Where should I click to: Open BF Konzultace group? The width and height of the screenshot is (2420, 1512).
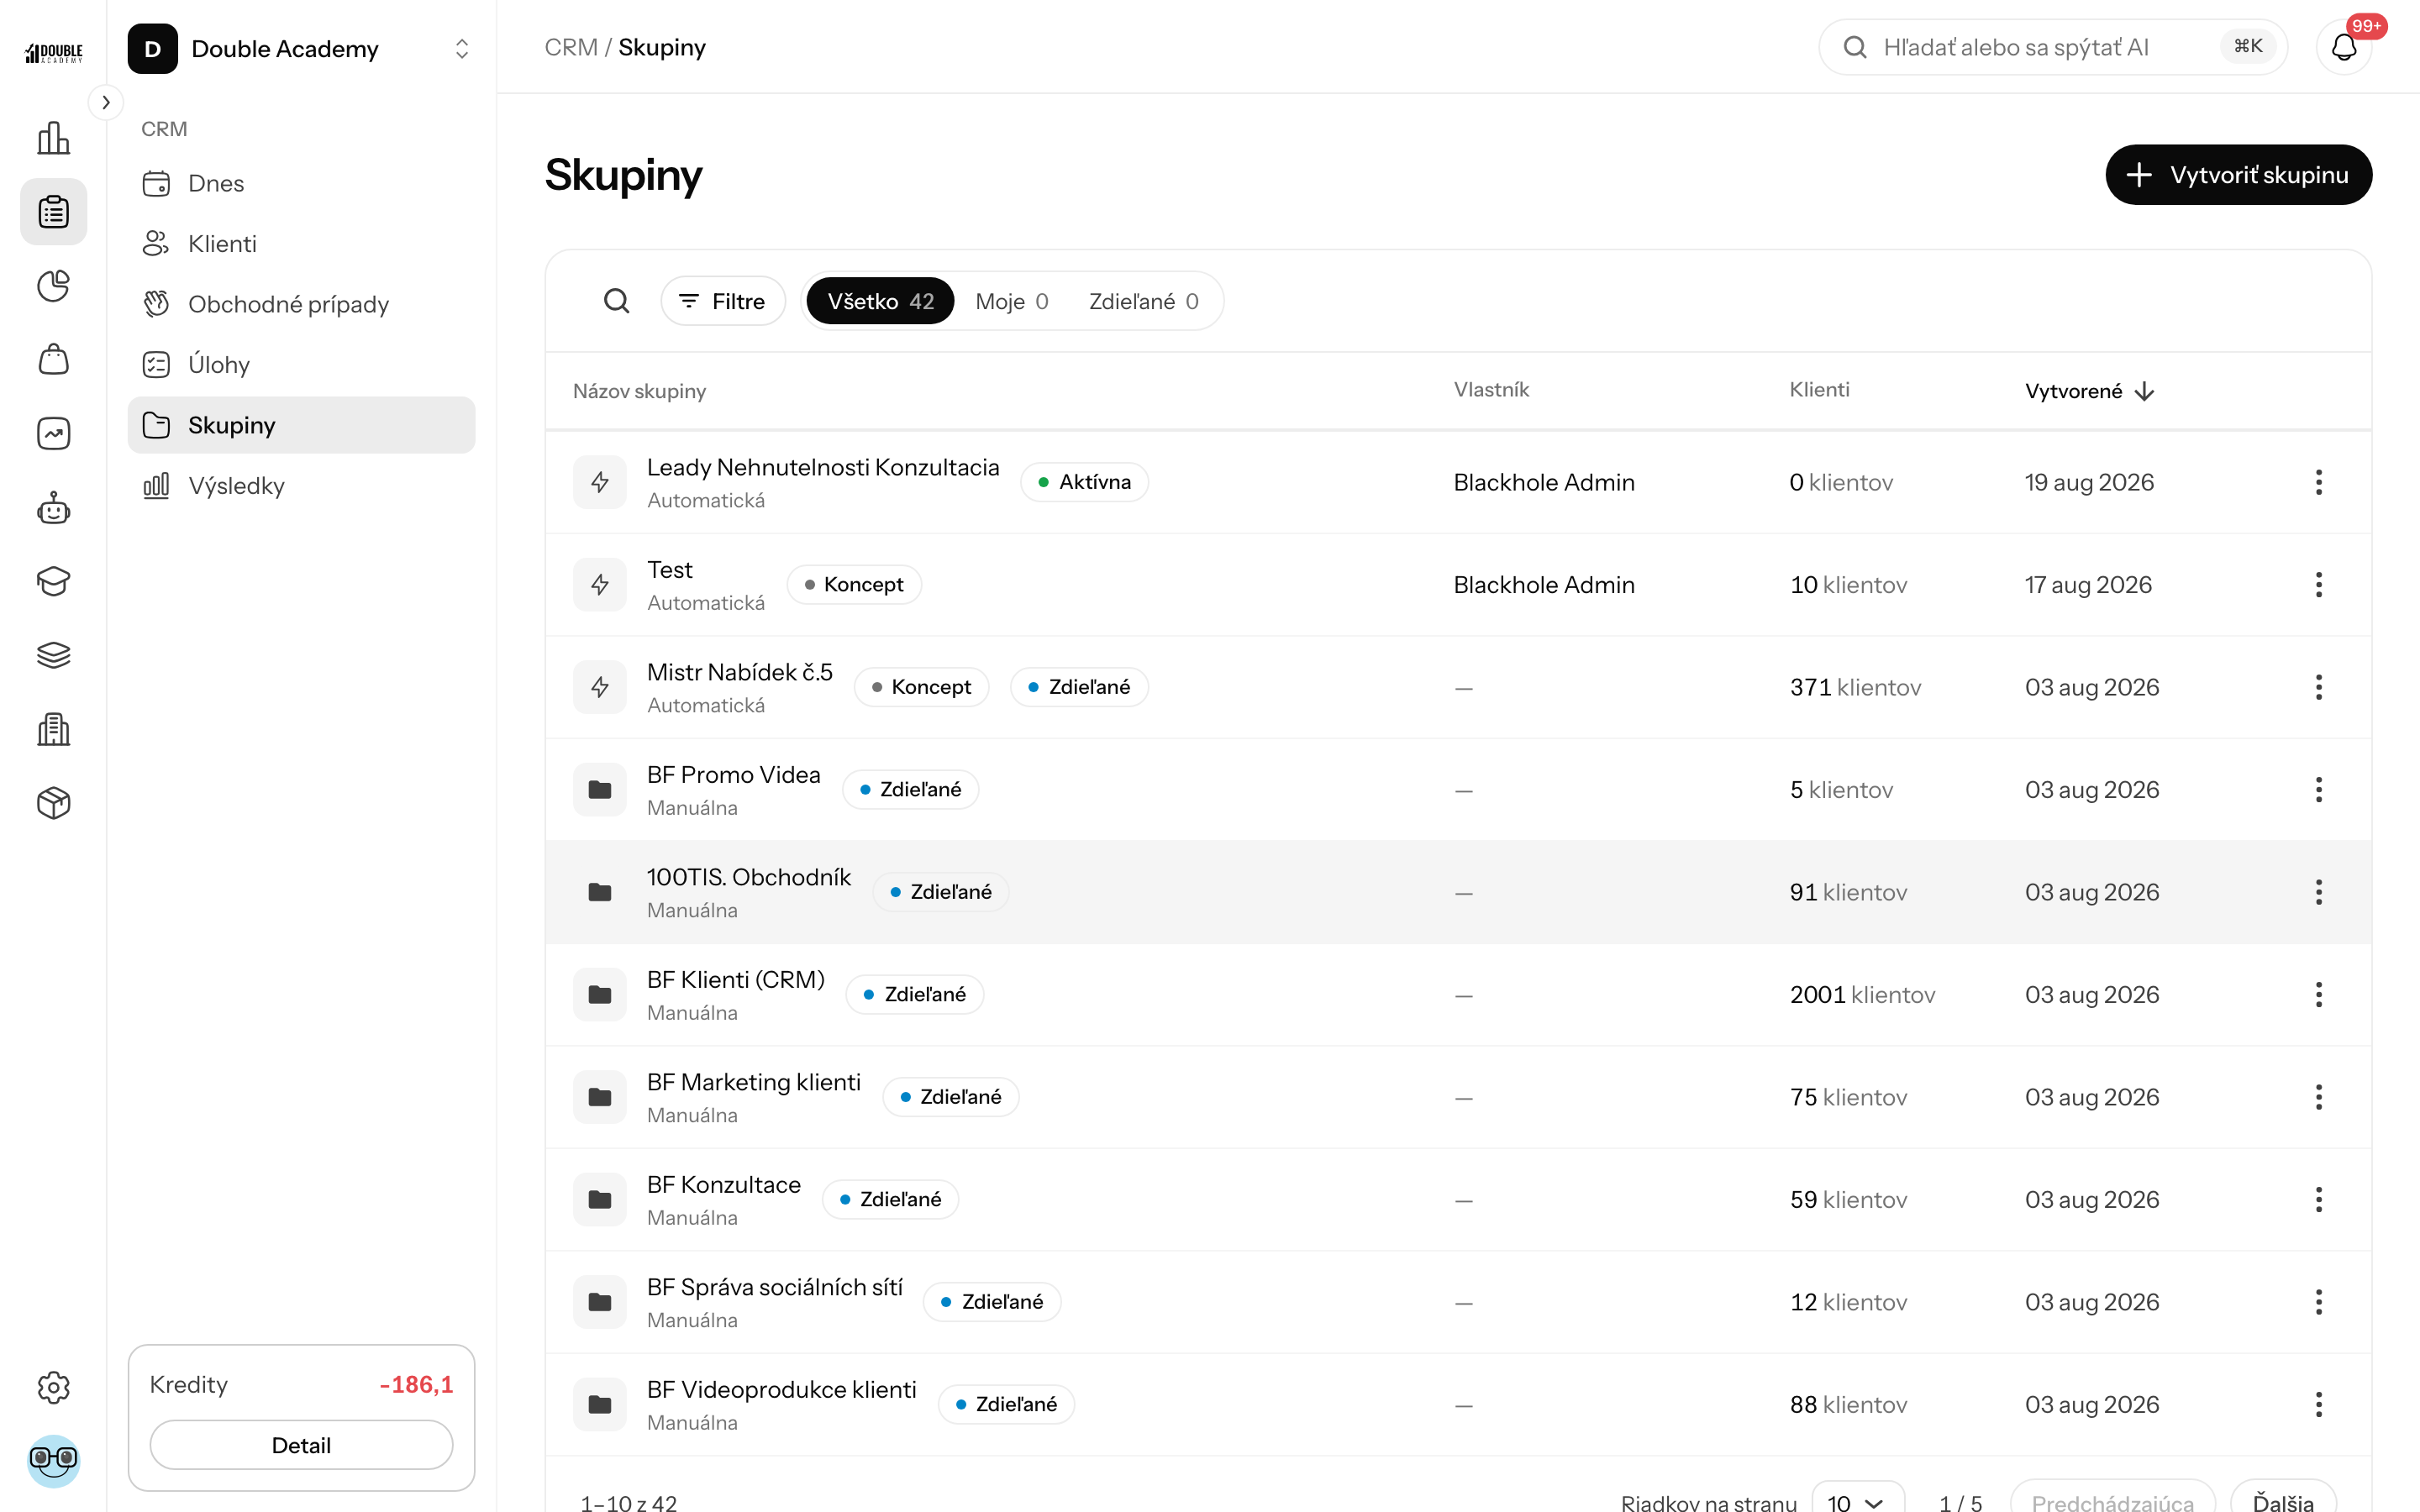(x=723, y=1185)
